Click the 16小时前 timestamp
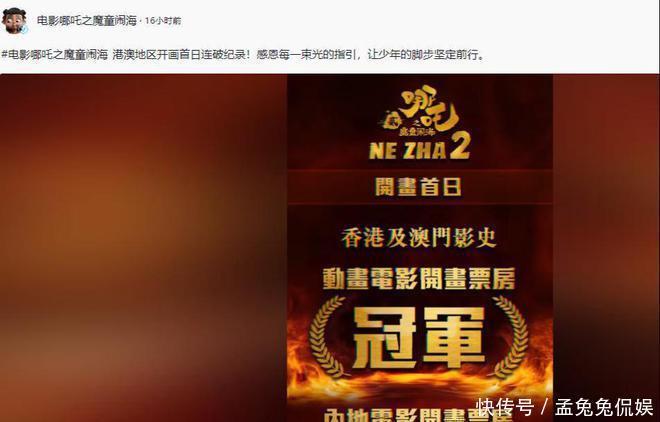This screenshot has width=660, height=422. click(163, 21)
